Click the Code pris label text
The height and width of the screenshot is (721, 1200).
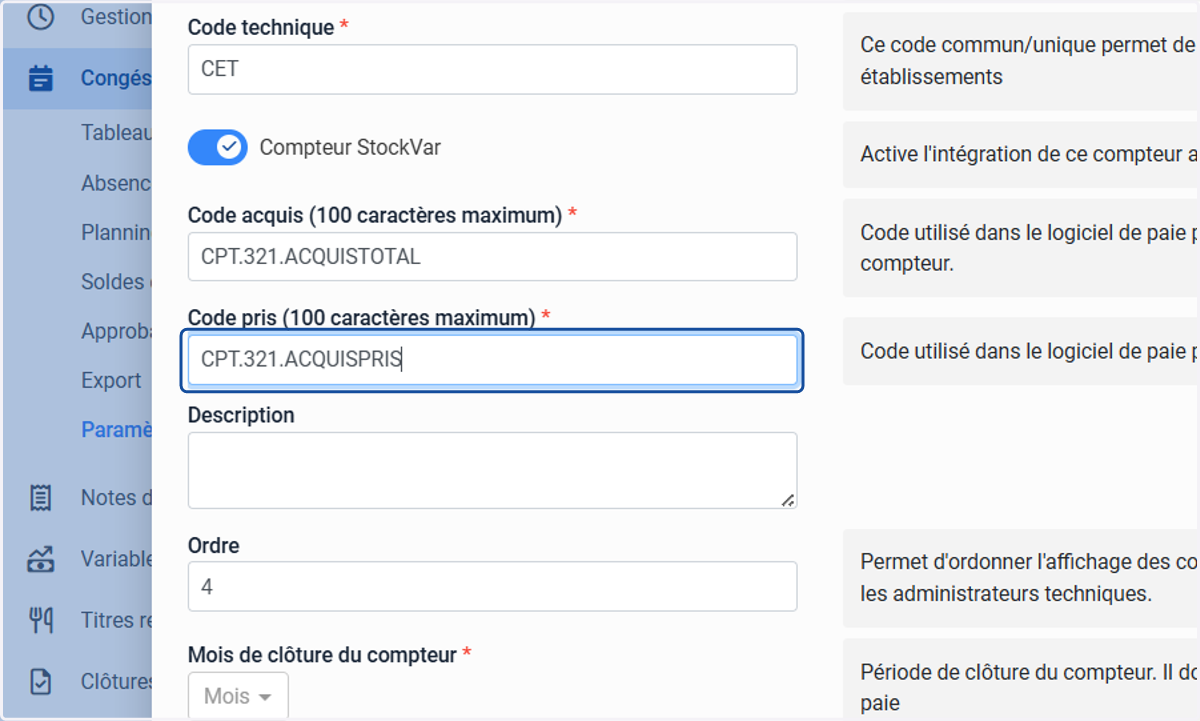coord(362,317)
